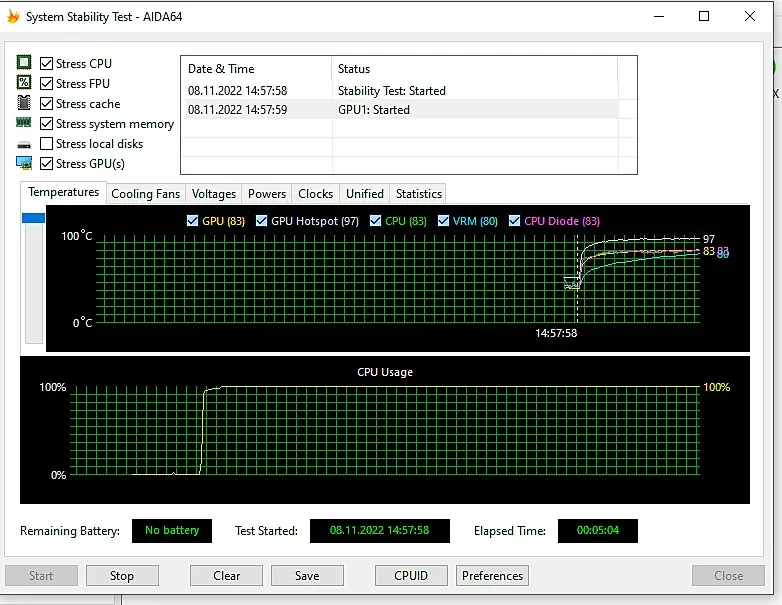
Task: Switch to the Temperatures tab
Action: 63,192
